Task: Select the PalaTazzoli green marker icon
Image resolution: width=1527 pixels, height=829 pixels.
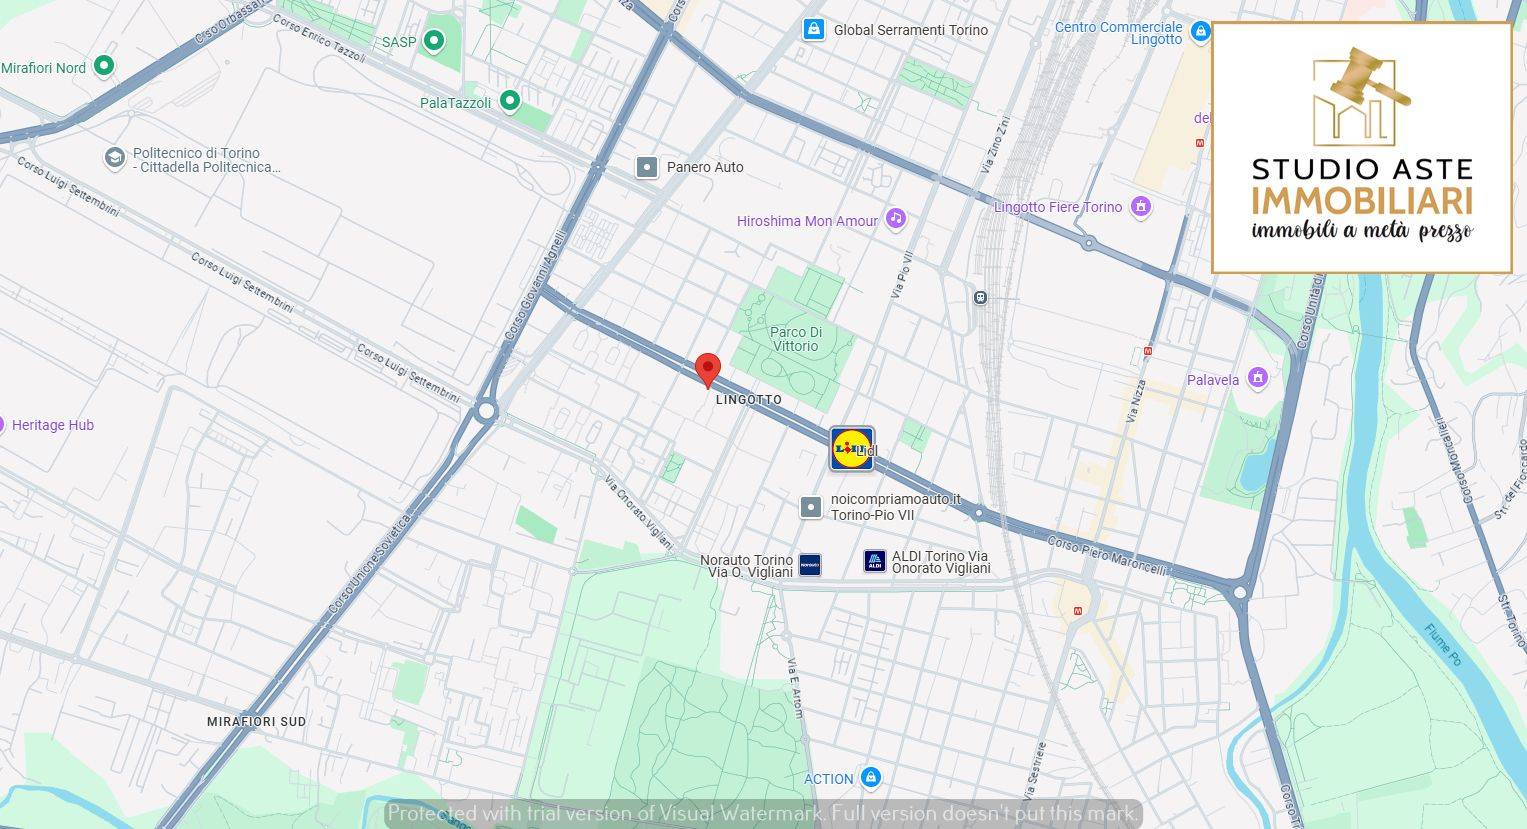Action: pyautogui.click(x=510, y=101)
